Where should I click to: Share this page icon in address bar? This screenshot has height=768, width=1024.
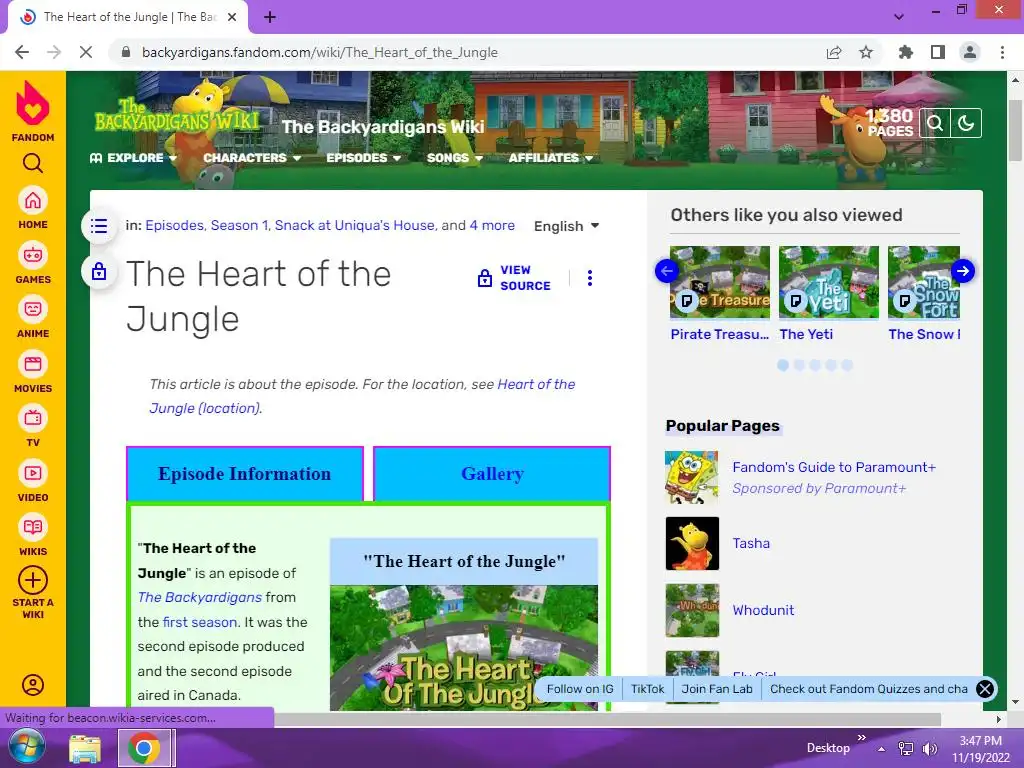click(834, 52)
